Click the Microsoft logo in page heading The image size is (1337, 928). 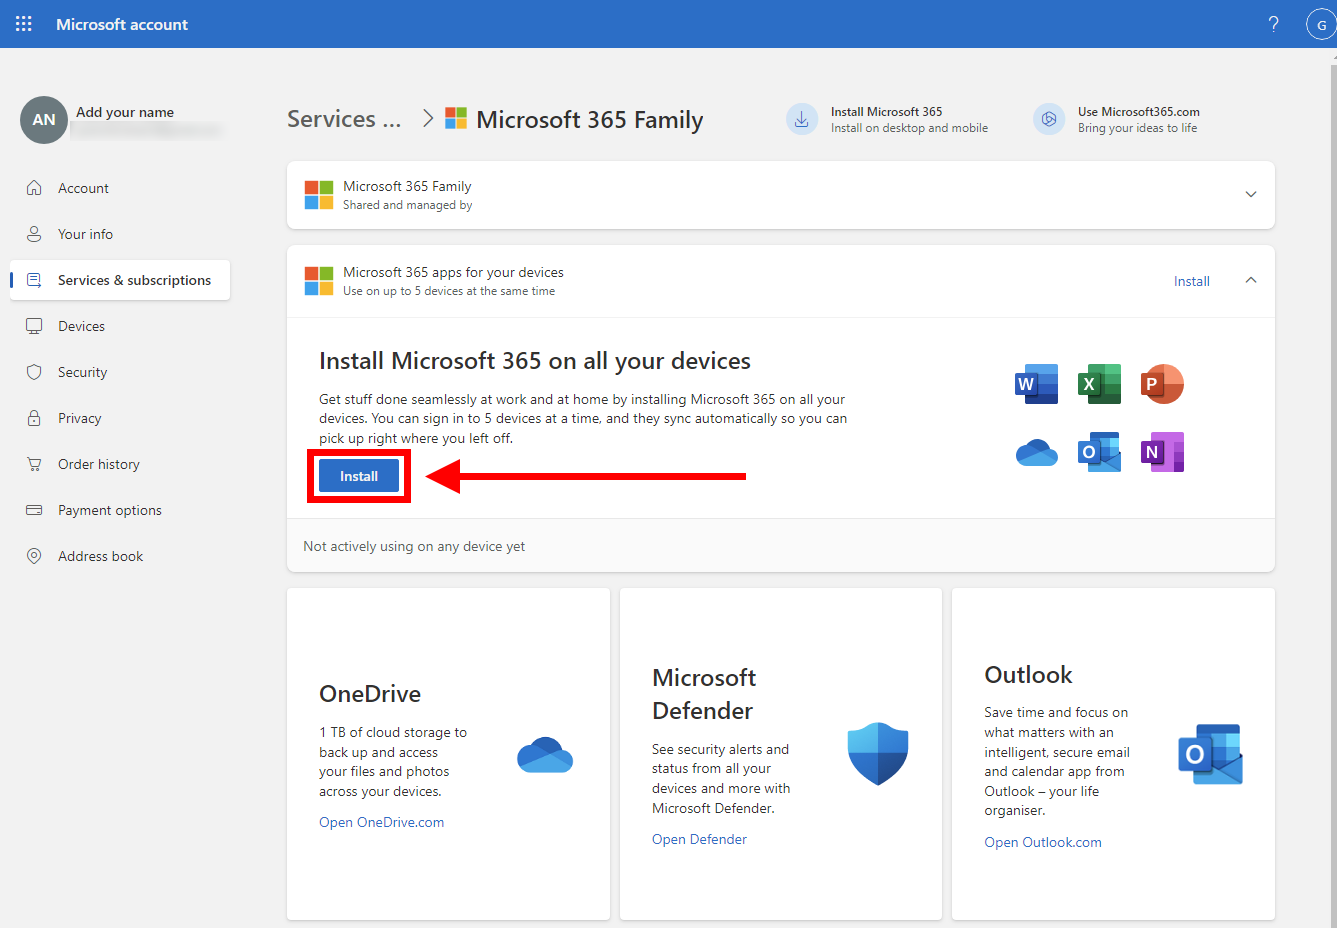point(456,119)
